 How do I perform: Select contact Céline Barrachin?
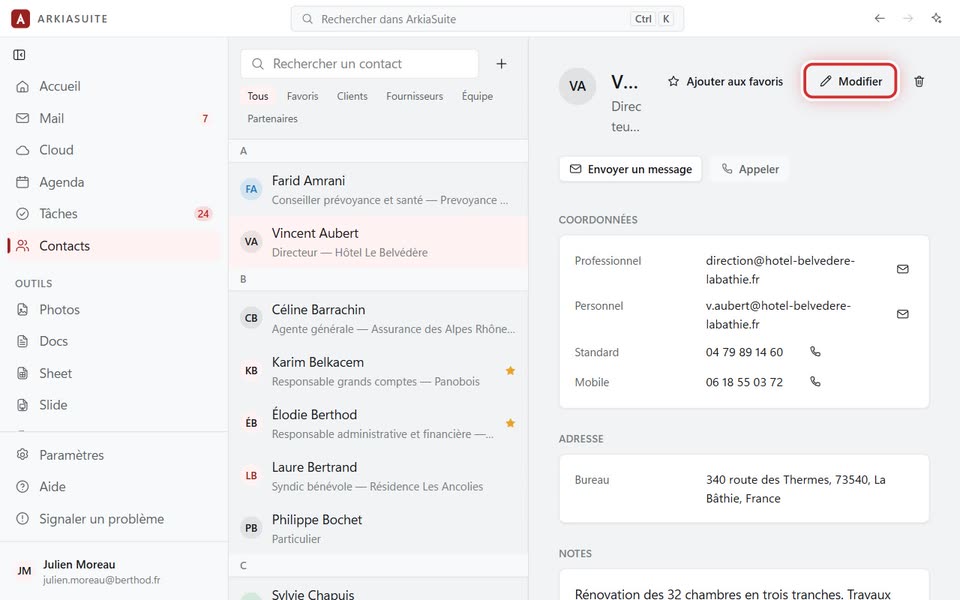(x=378, y=318)
